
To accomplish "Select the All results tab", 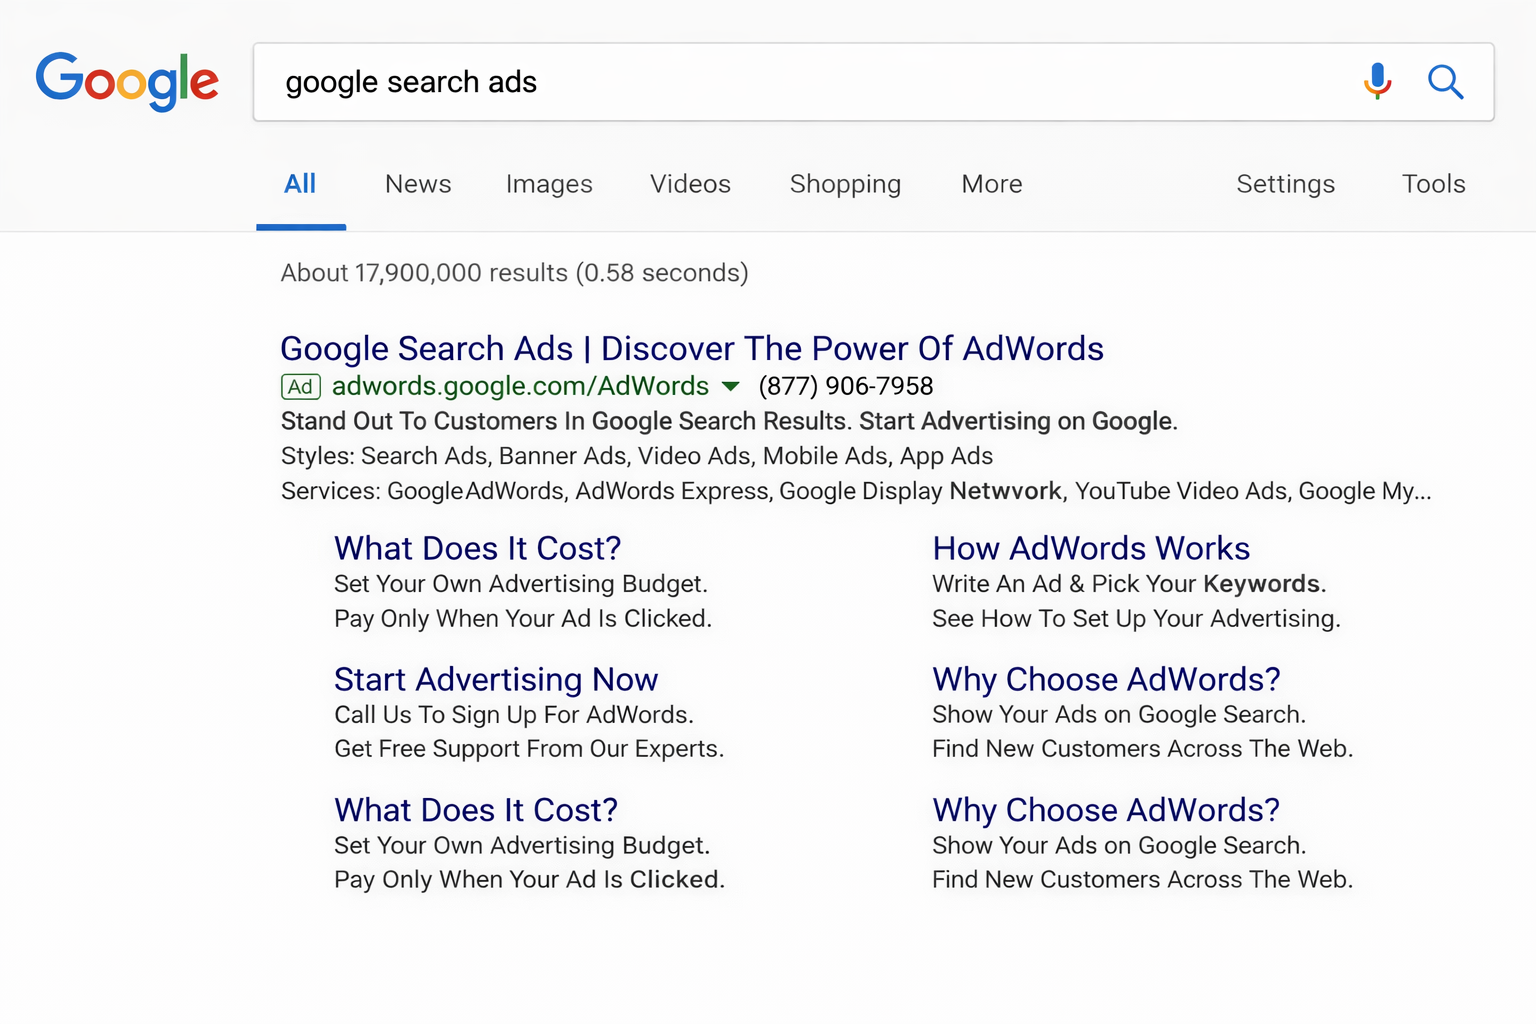I will 300,184.
